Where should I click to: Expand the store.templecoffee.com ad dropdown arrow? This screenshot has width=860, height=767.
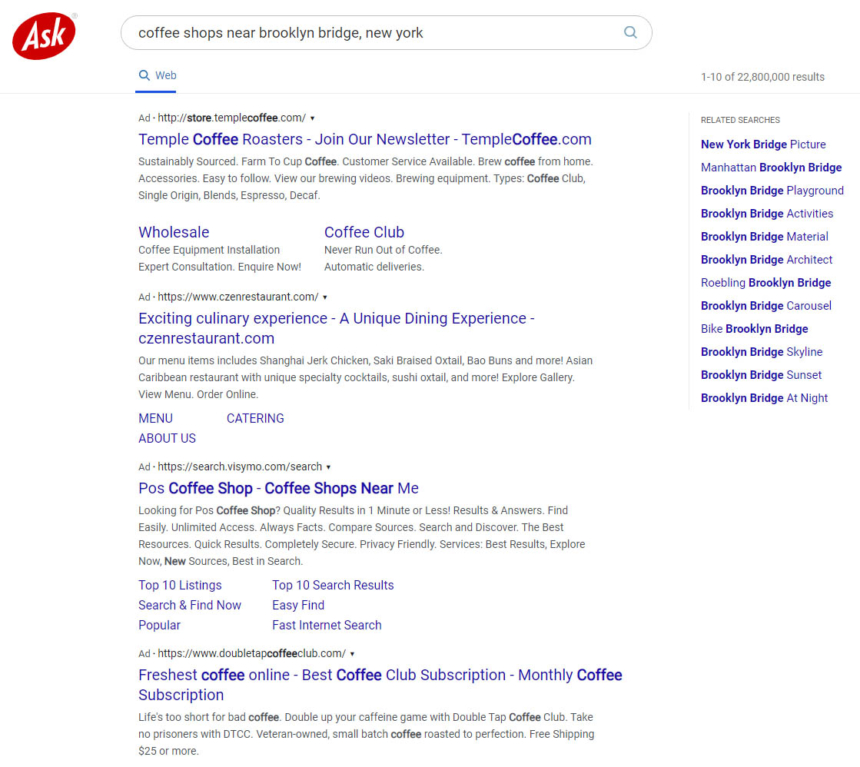313,118
